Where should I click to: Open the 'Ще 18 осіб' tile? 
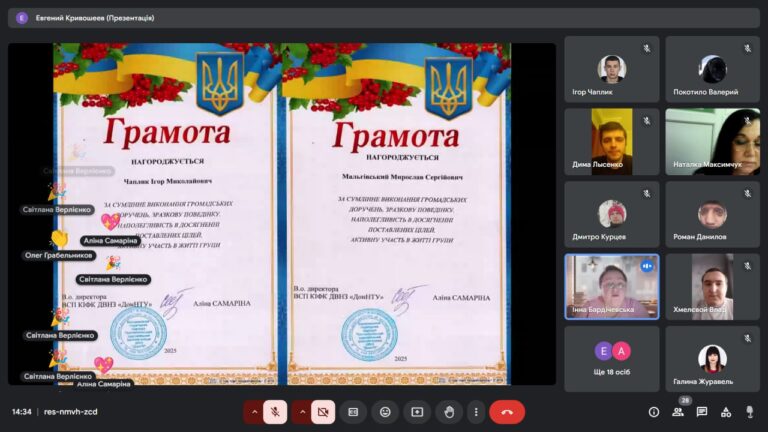(x=612, y=359)
